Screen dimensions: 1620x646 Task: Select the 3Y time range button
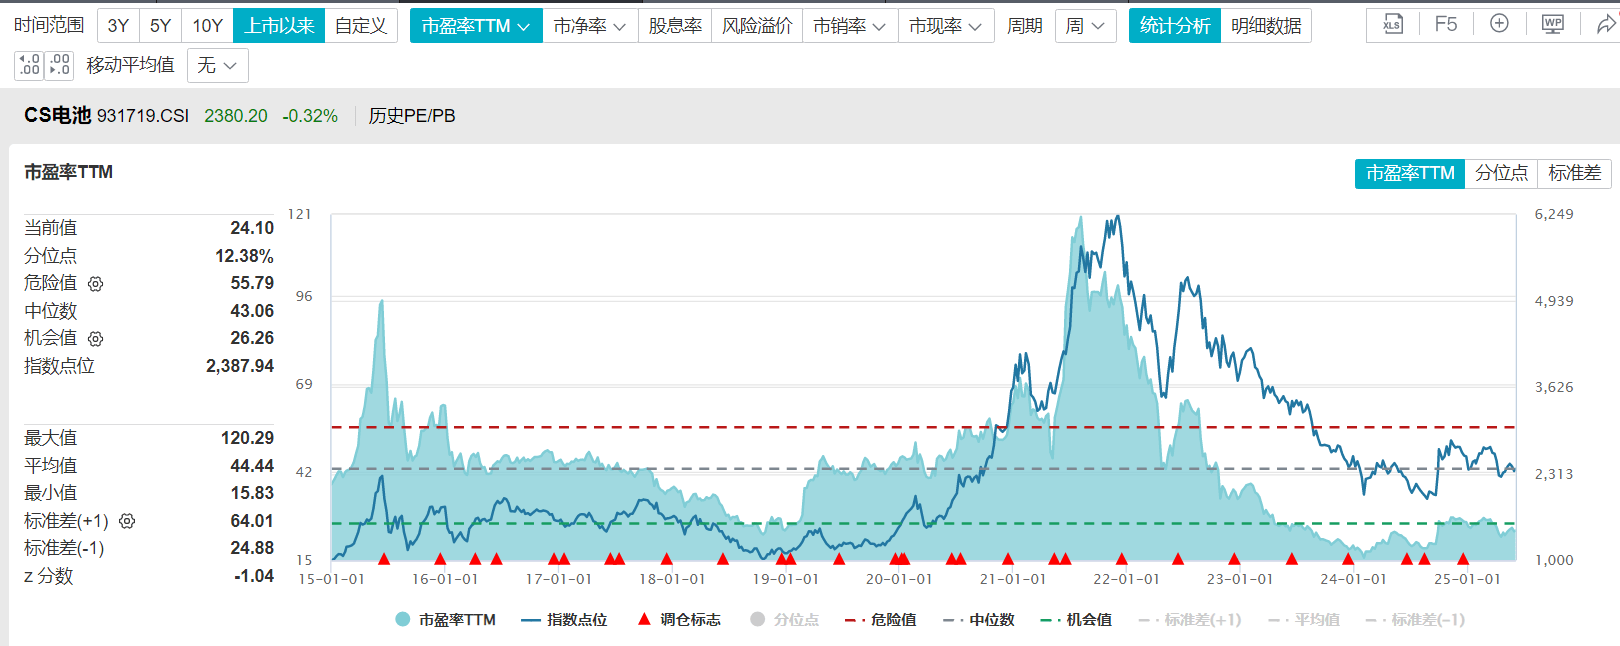tap(118, 26)
